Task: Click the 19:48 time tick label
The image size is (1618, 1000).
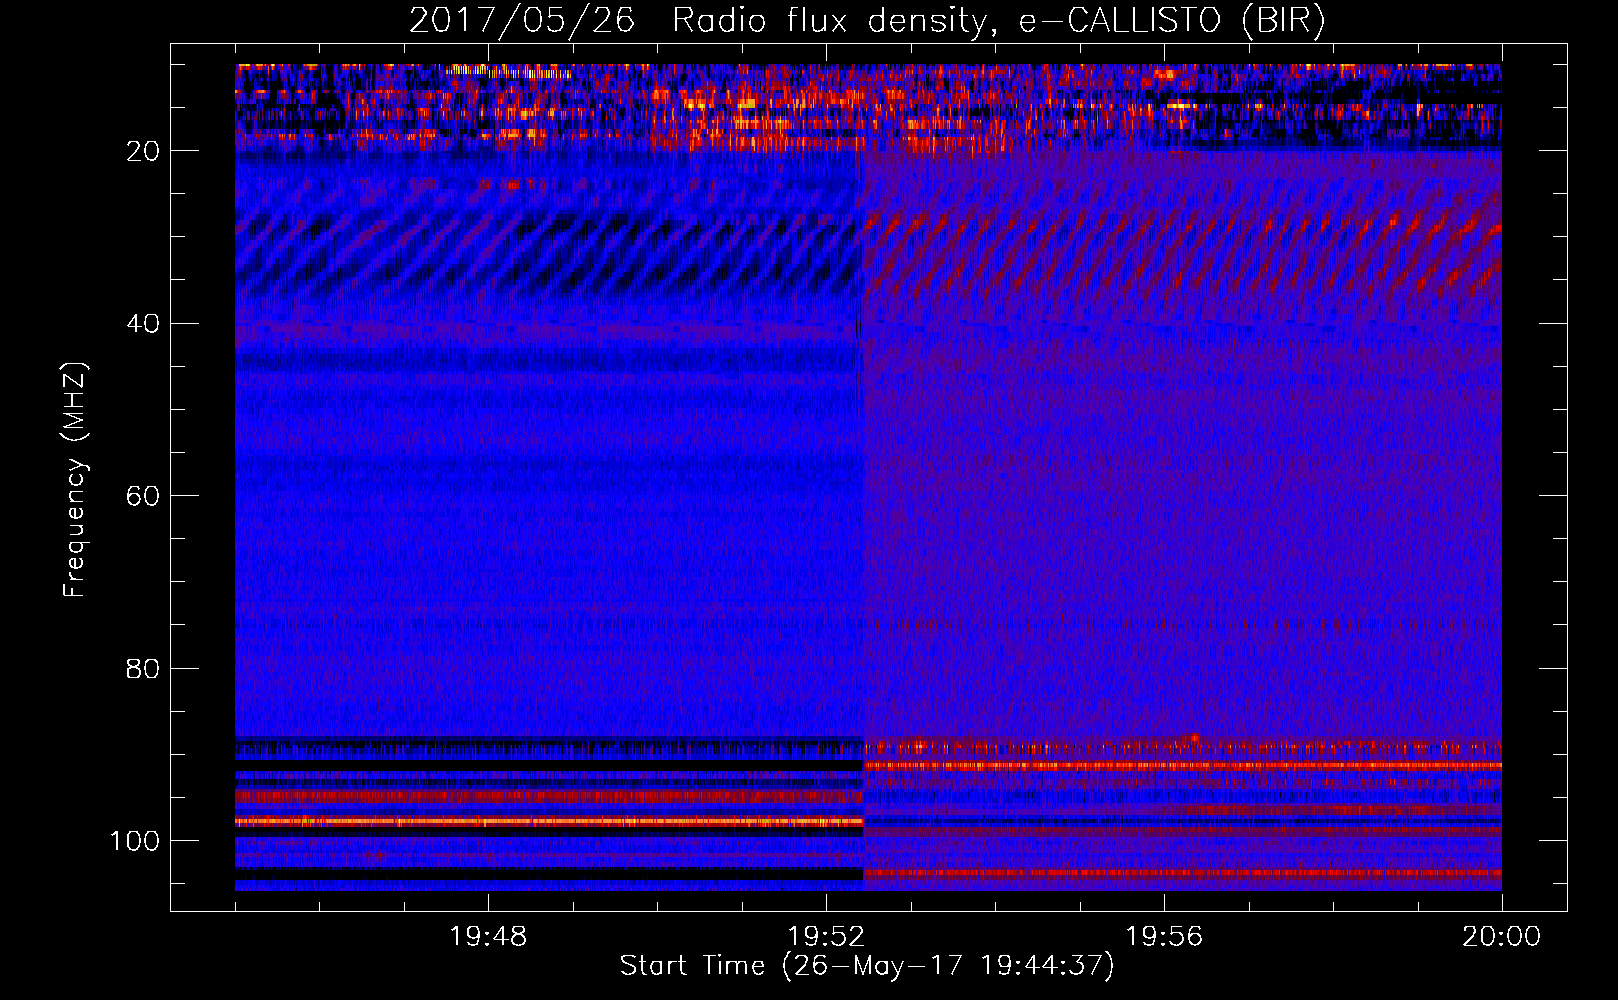Action: [x=488, y=937]
